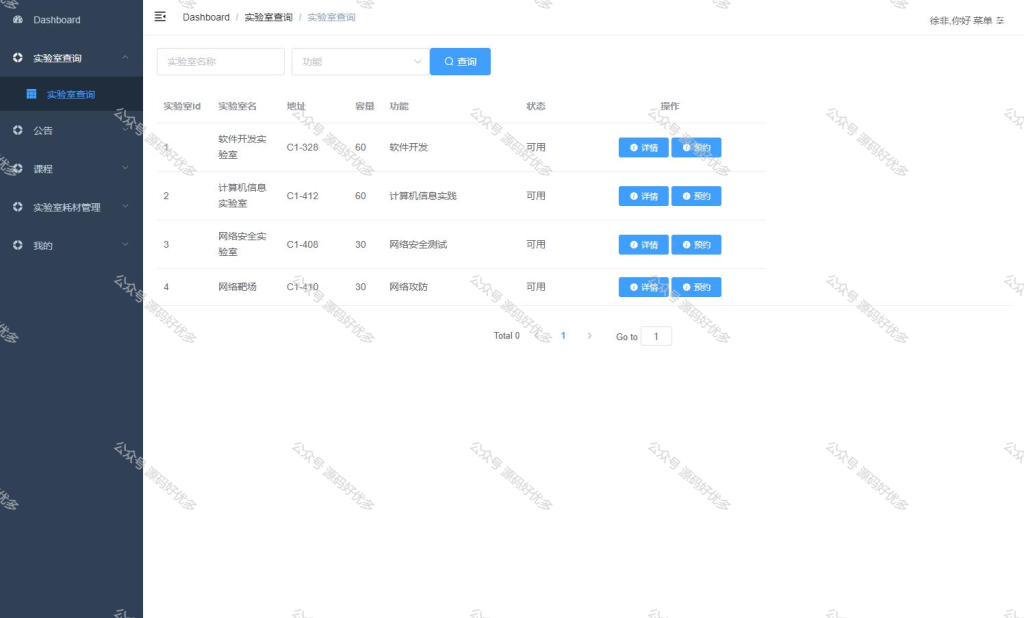Click the icon beside 实验室耗材管理
1024x618 pixels.
[x=18, y=207]
